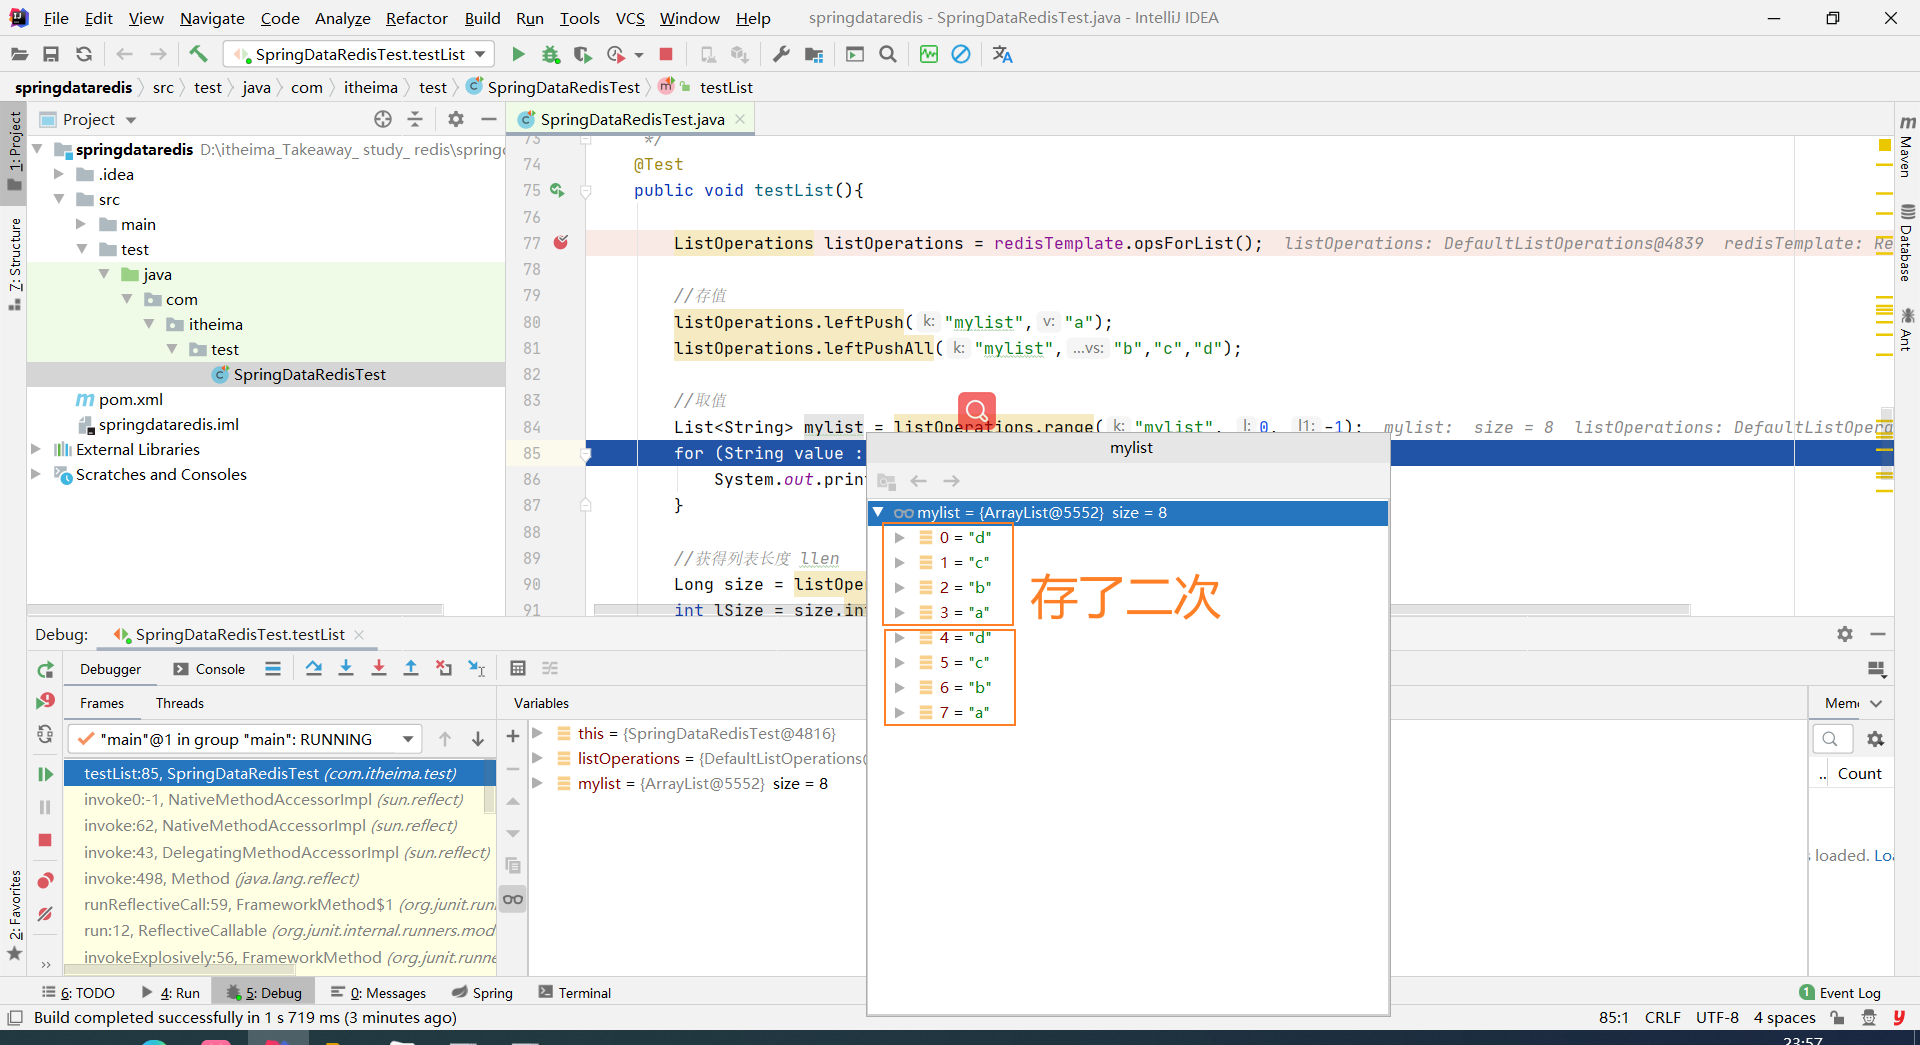Viewport: 1920px width, 1045px height.
Task: Stop the debug session with red square
Action: (45, 840)
